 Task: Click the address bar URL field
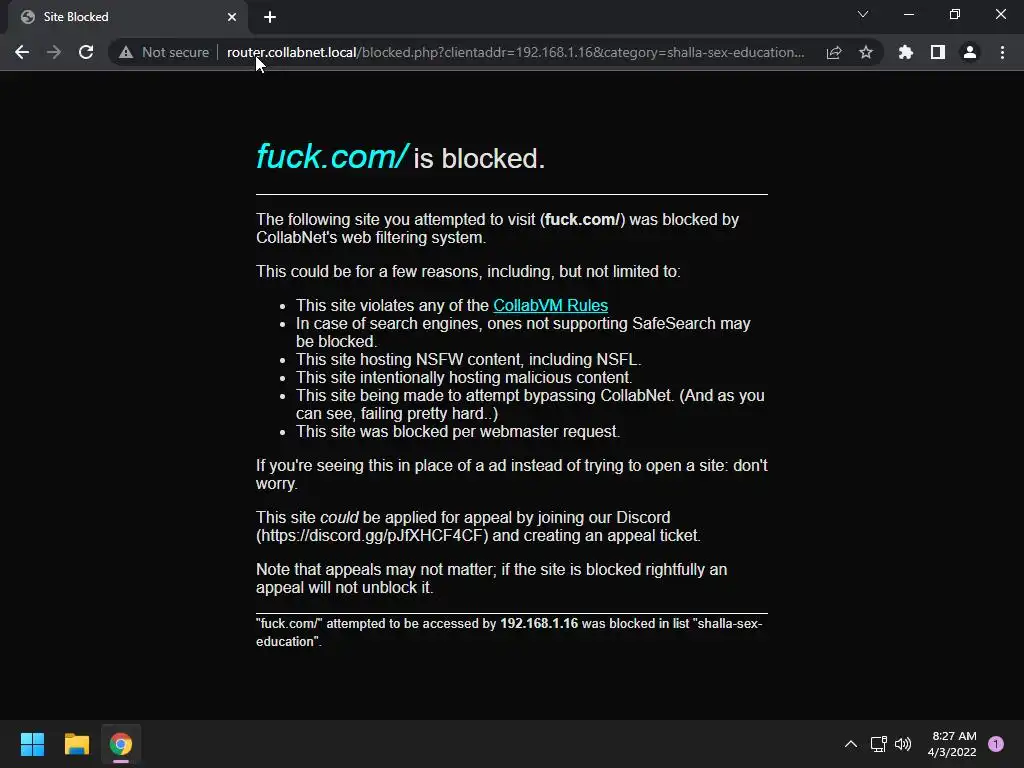point(516,52)
